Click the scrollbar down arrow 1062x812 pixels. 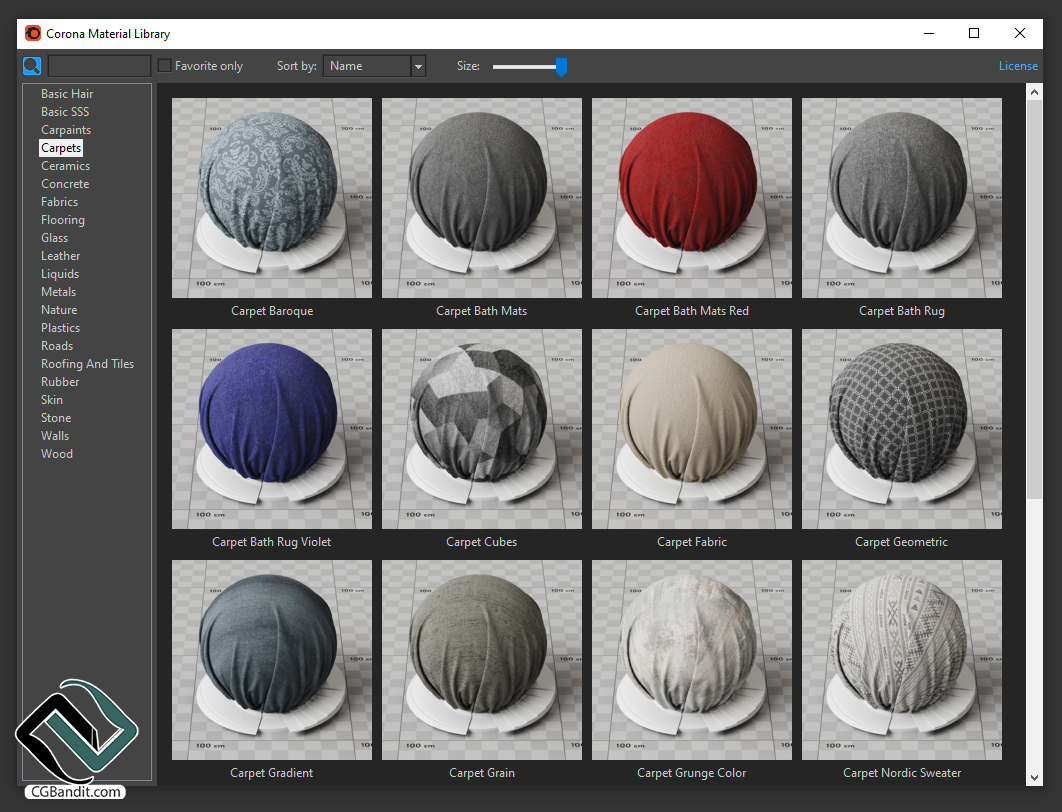coord(1034,777)
